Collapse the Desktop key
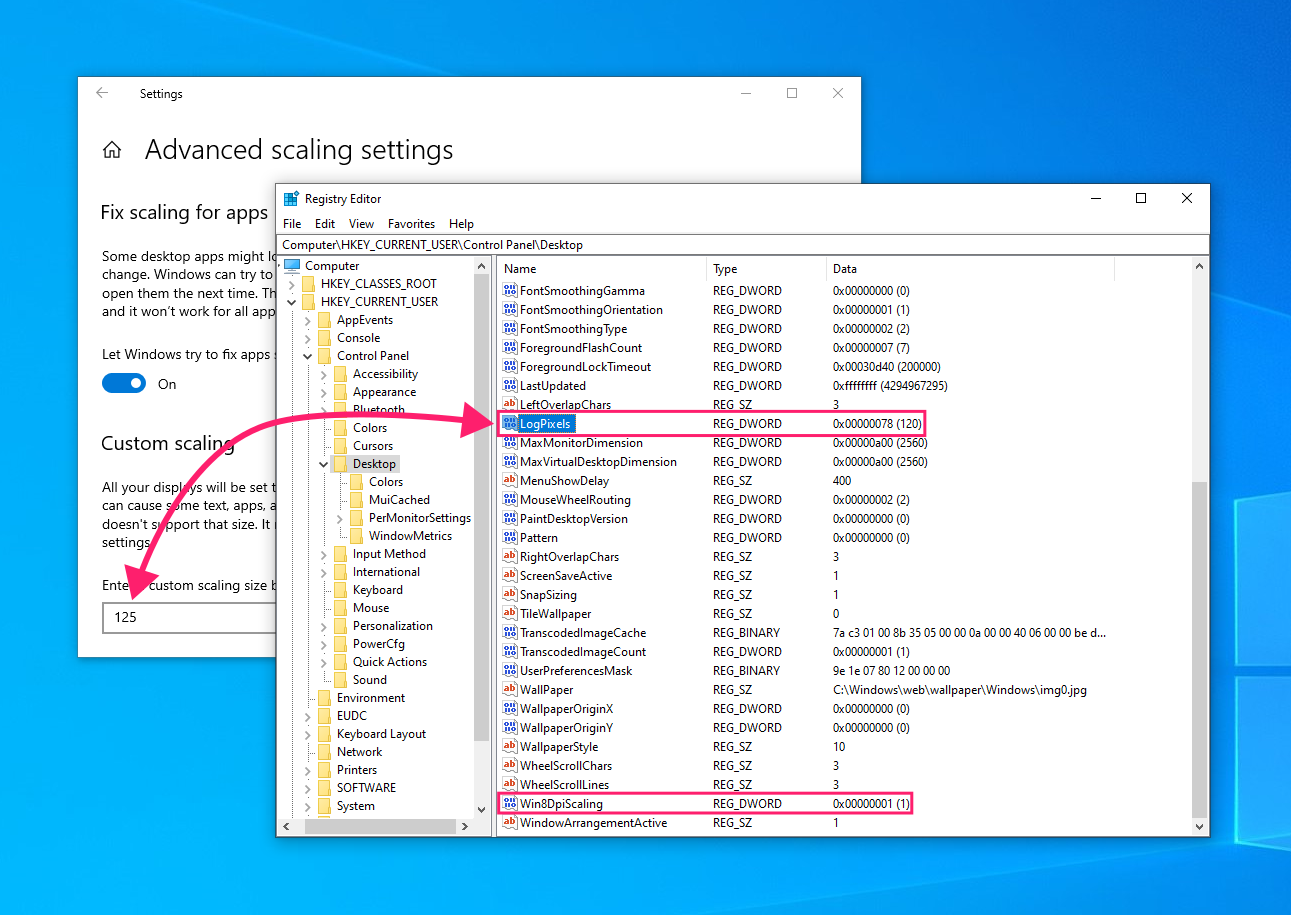This screenshot has width=1291, height=915. click(323, 464)
